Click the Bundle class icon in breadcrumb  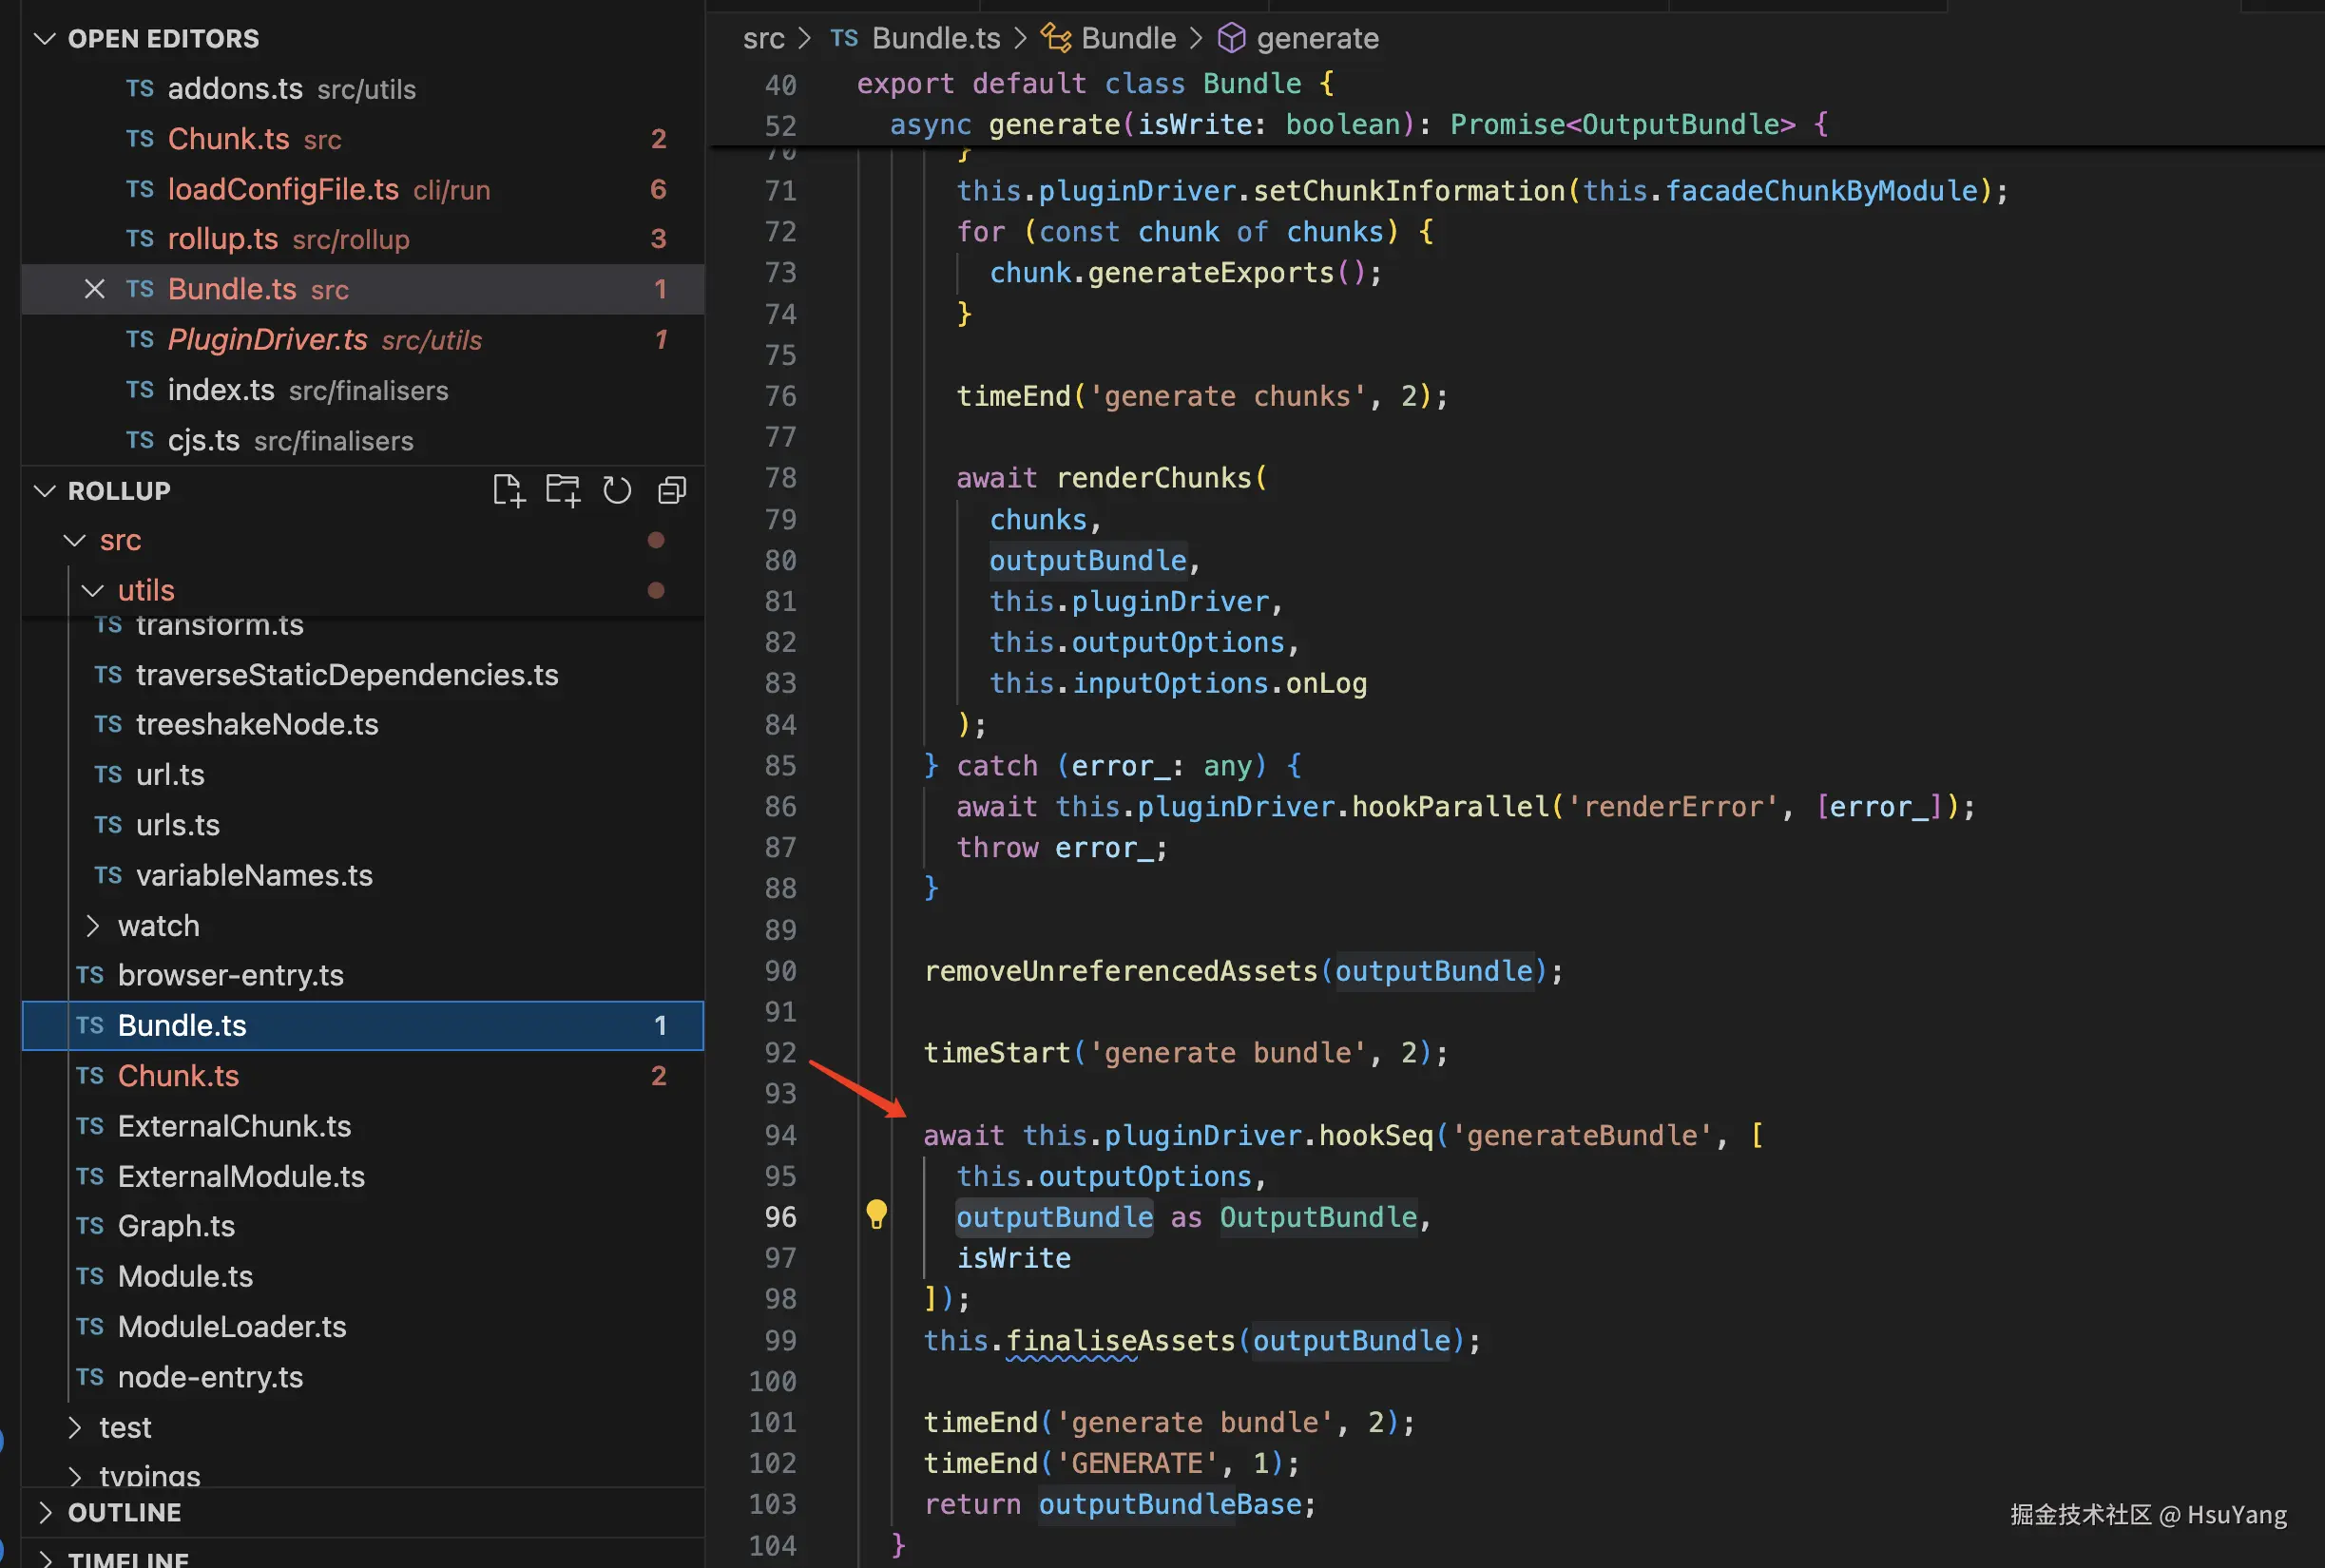click(1055, 39)
